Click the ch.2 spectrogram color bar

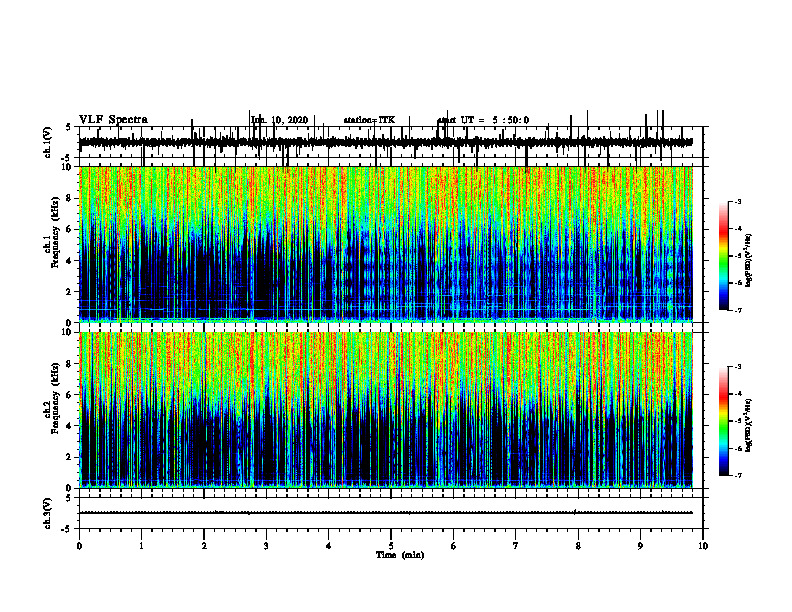723,421
